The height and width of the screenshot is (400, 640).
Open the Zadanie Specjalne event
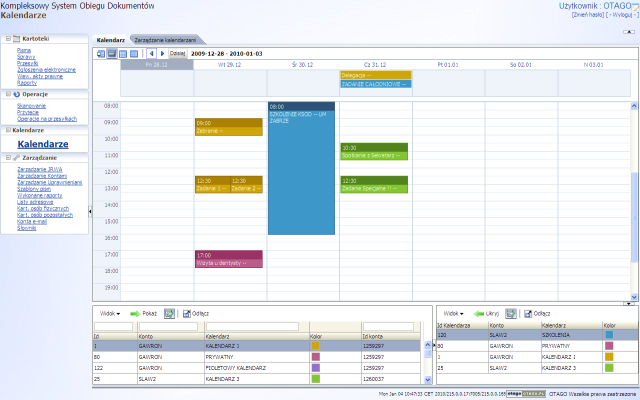point(374,184)
